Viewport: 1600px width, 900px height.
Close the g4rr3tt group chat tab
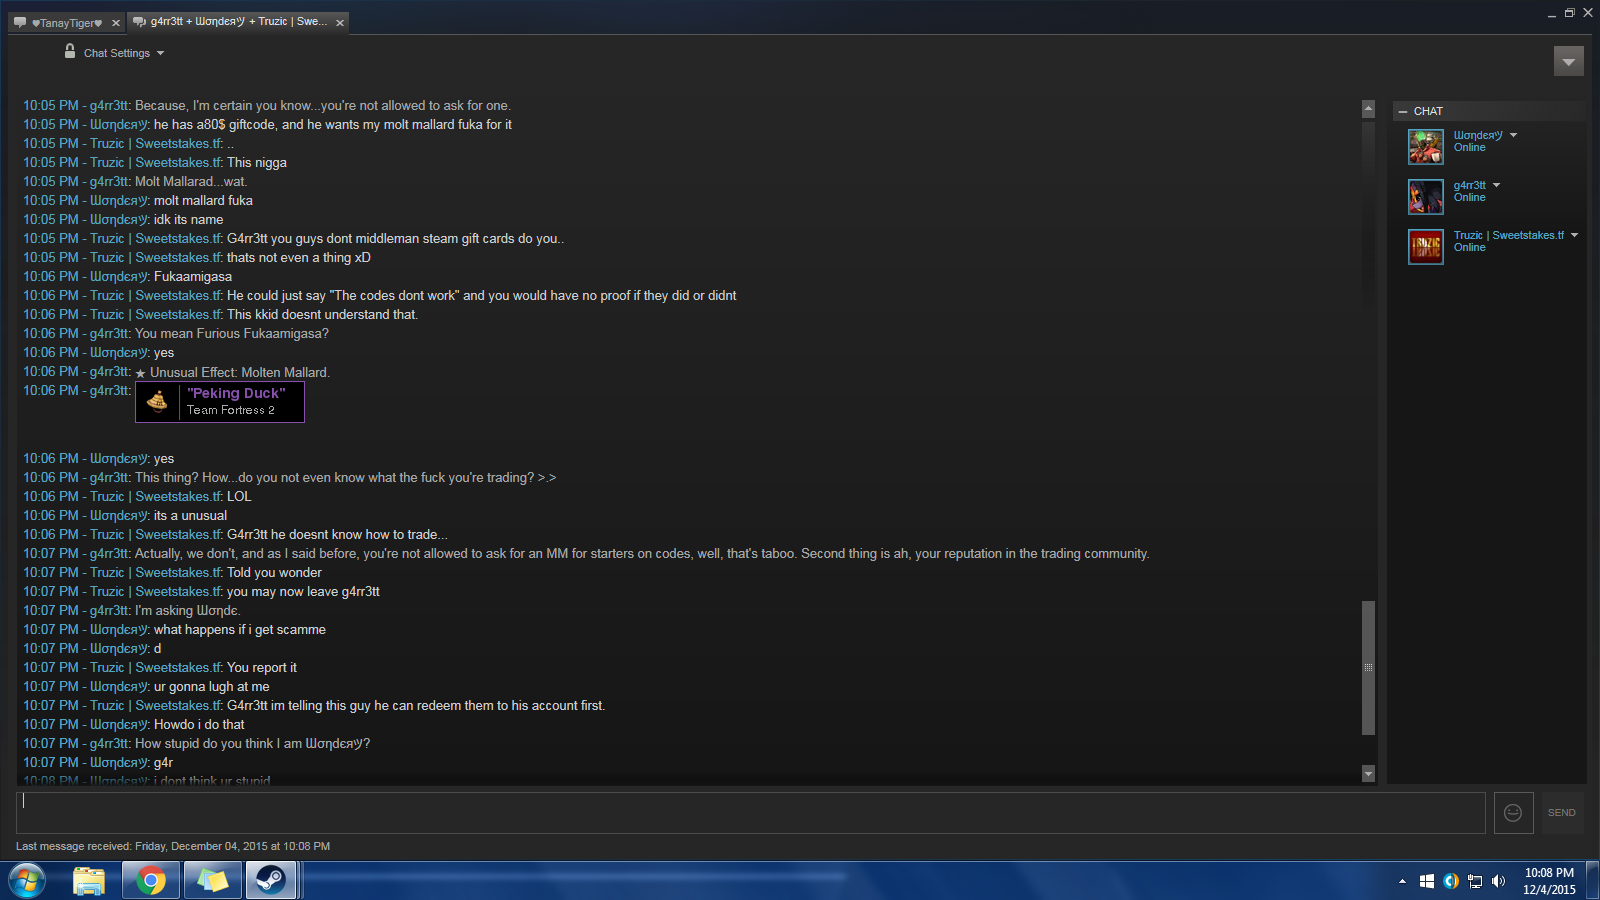tap(340, 23)
